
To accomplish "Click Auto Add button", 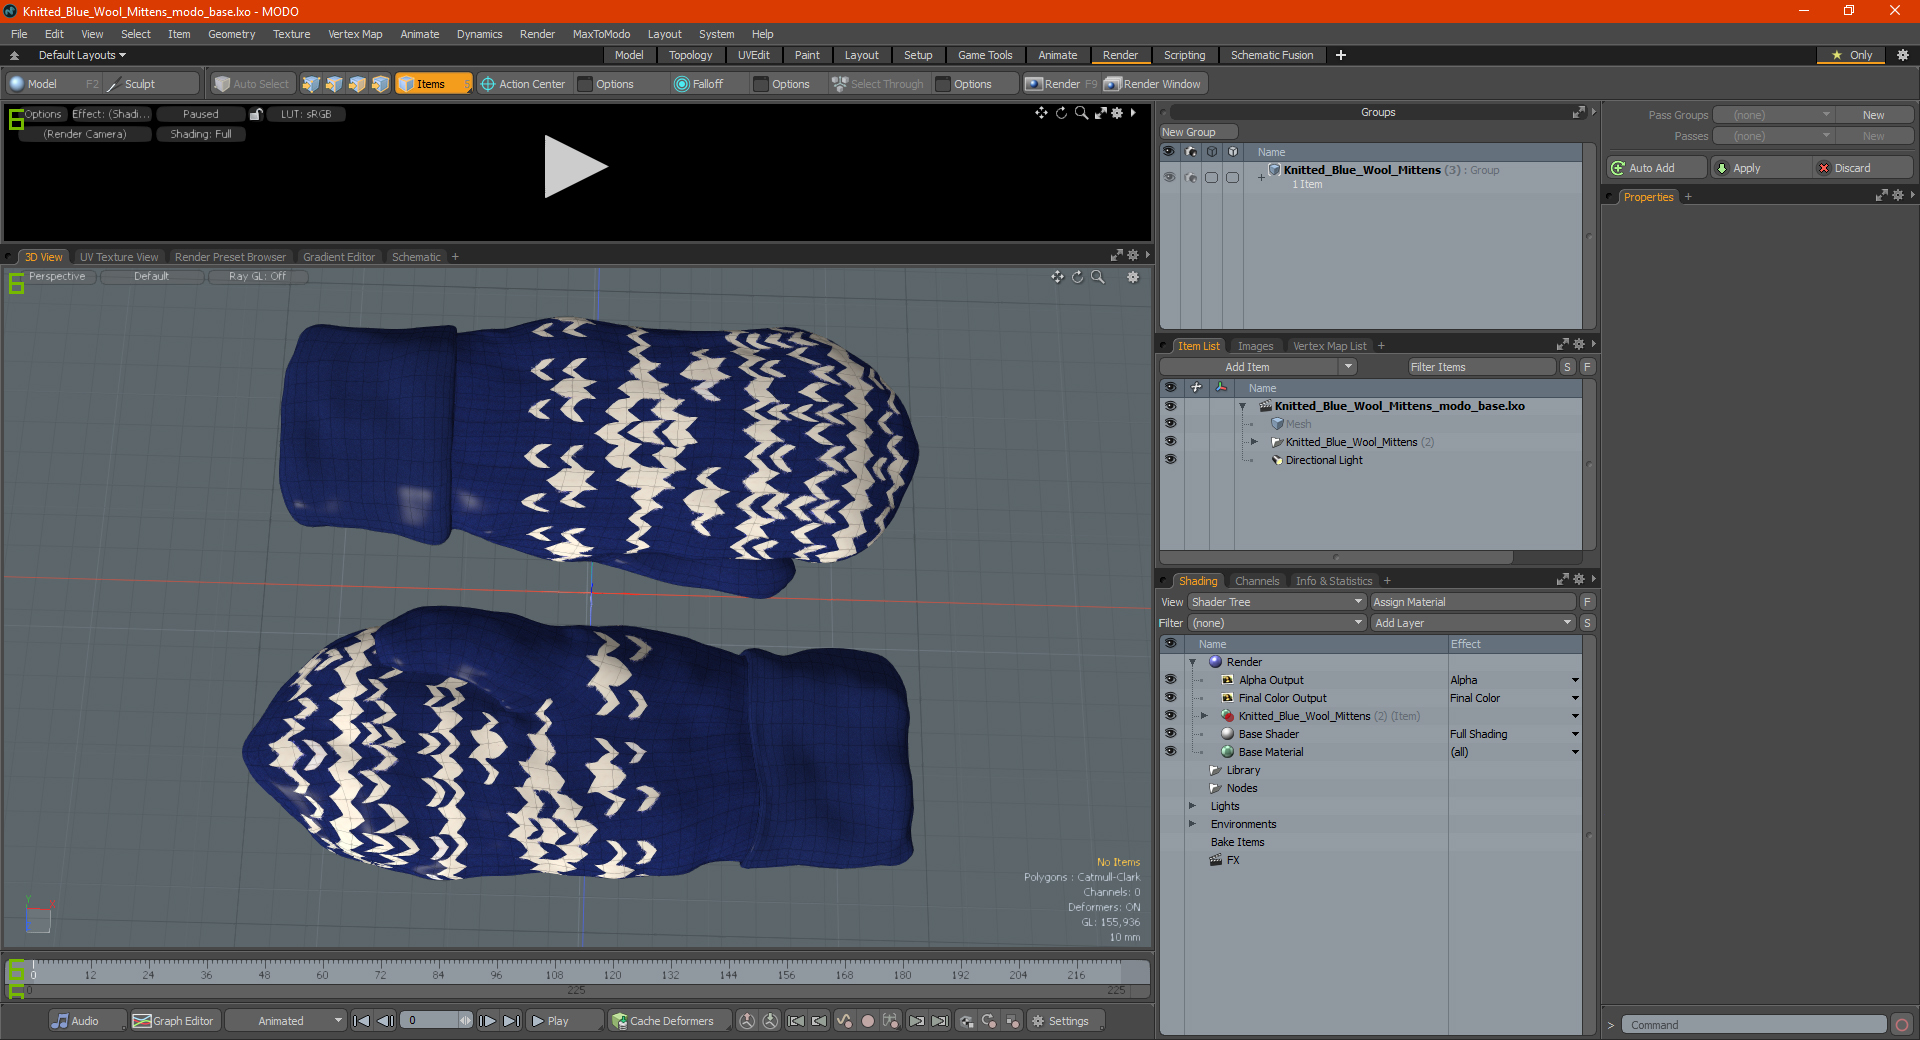I will (1655, 168).
